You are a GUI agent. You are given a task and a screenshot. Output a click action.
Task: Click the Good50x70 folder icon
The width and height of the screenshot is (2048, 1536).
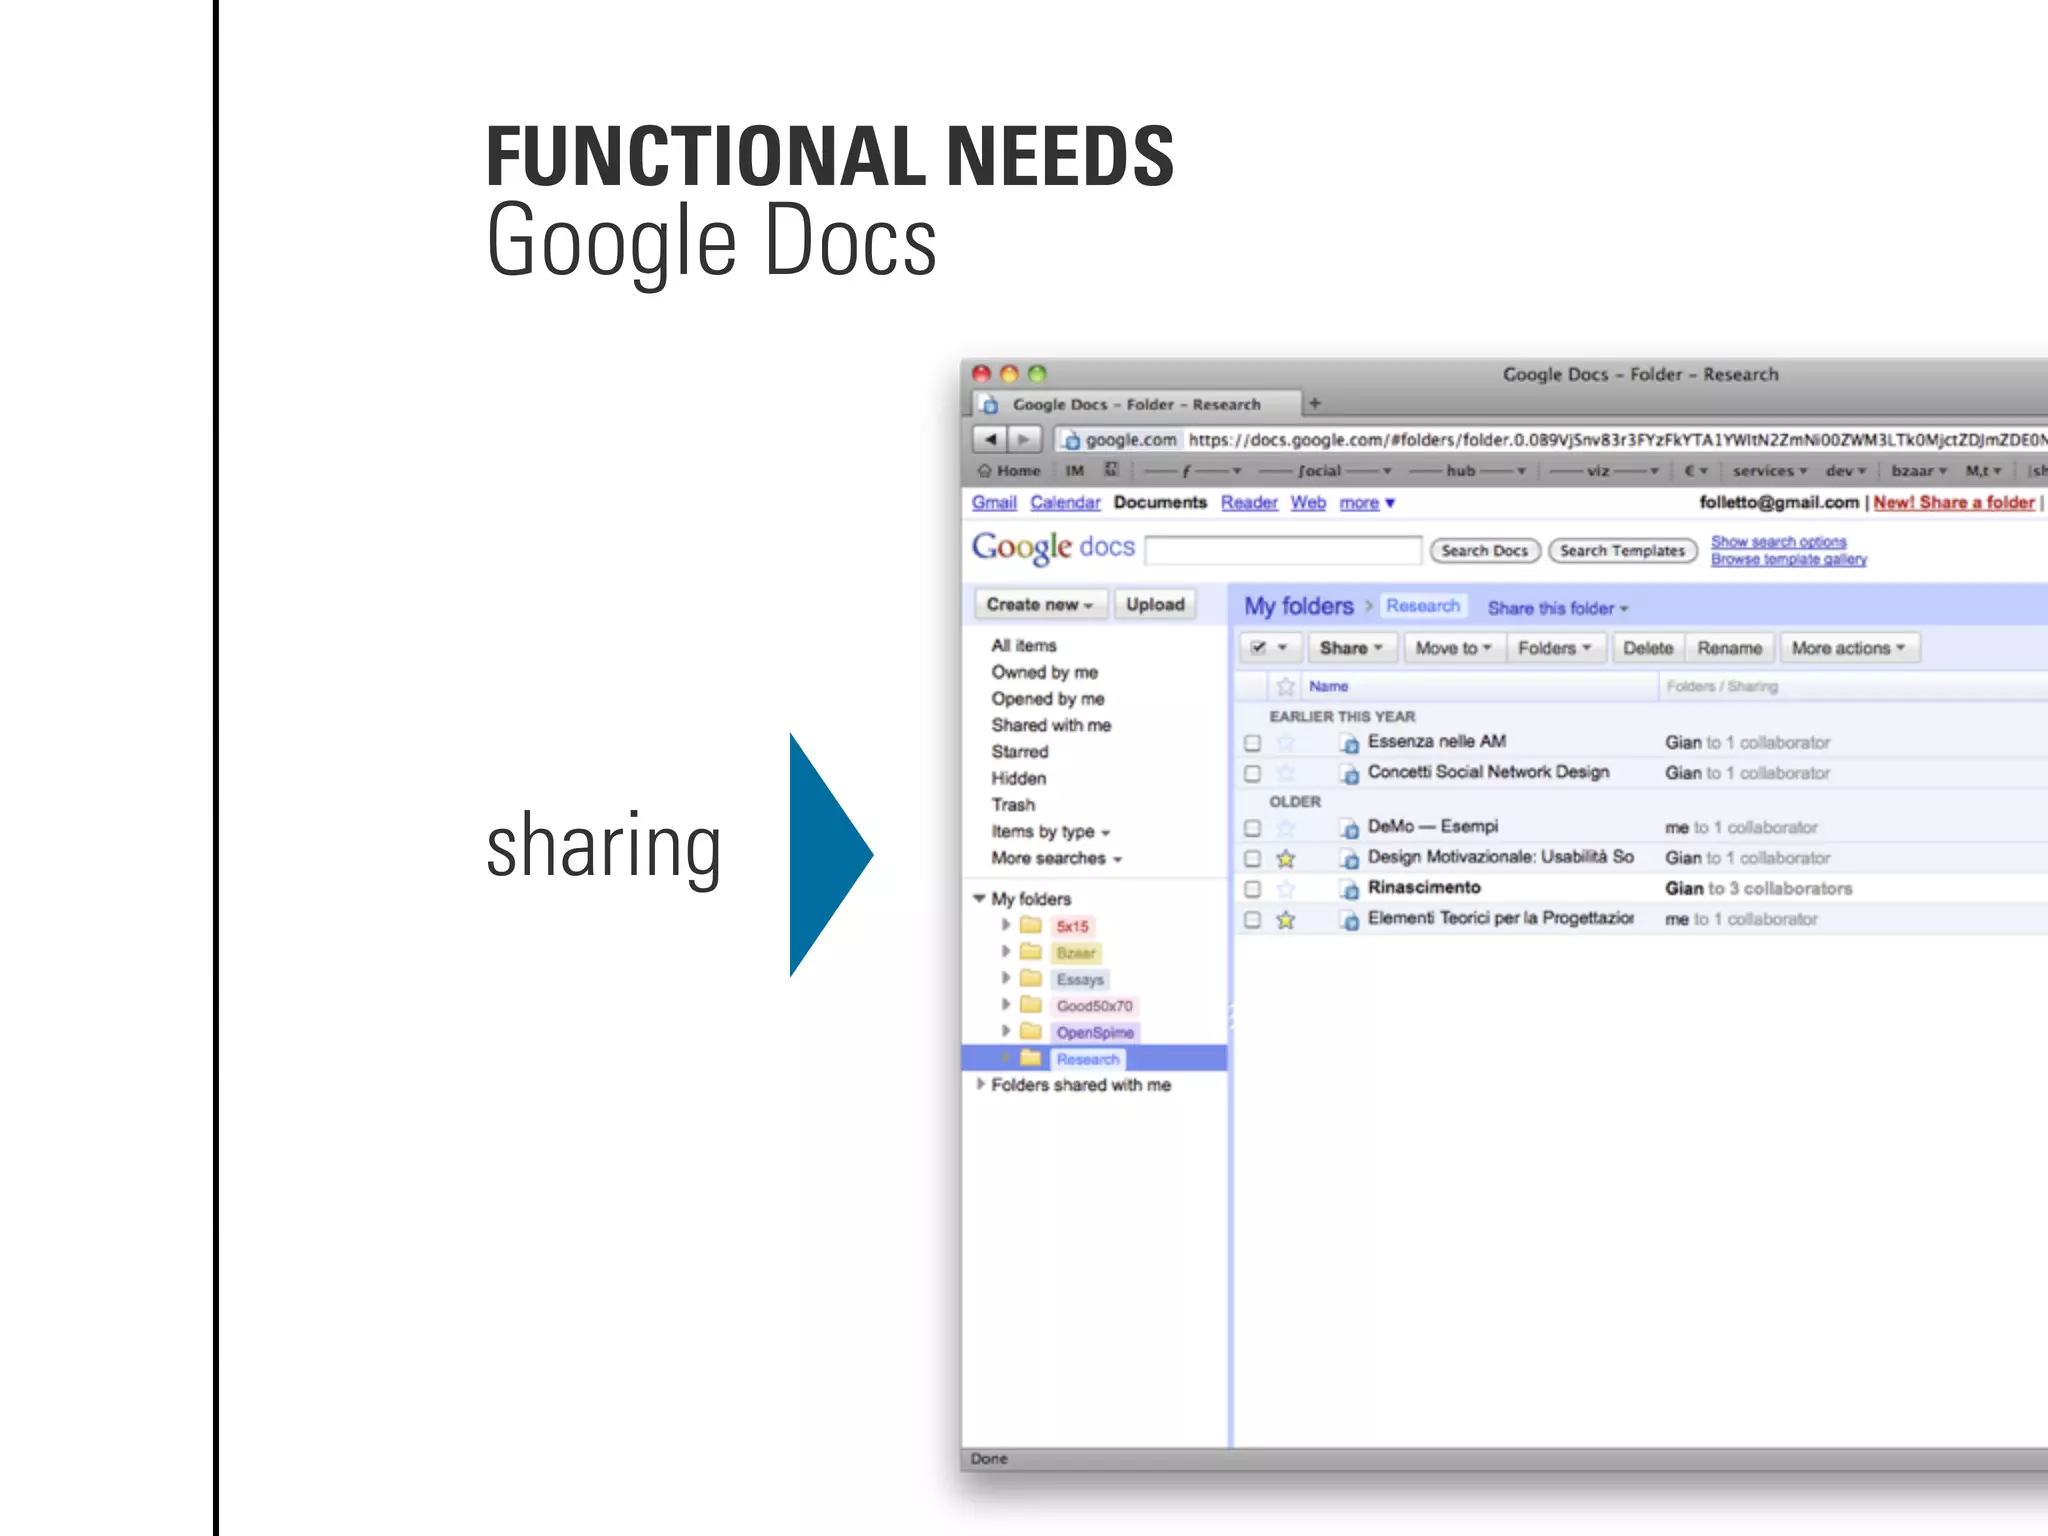pyautogui.click(x=1031, y=1005)
